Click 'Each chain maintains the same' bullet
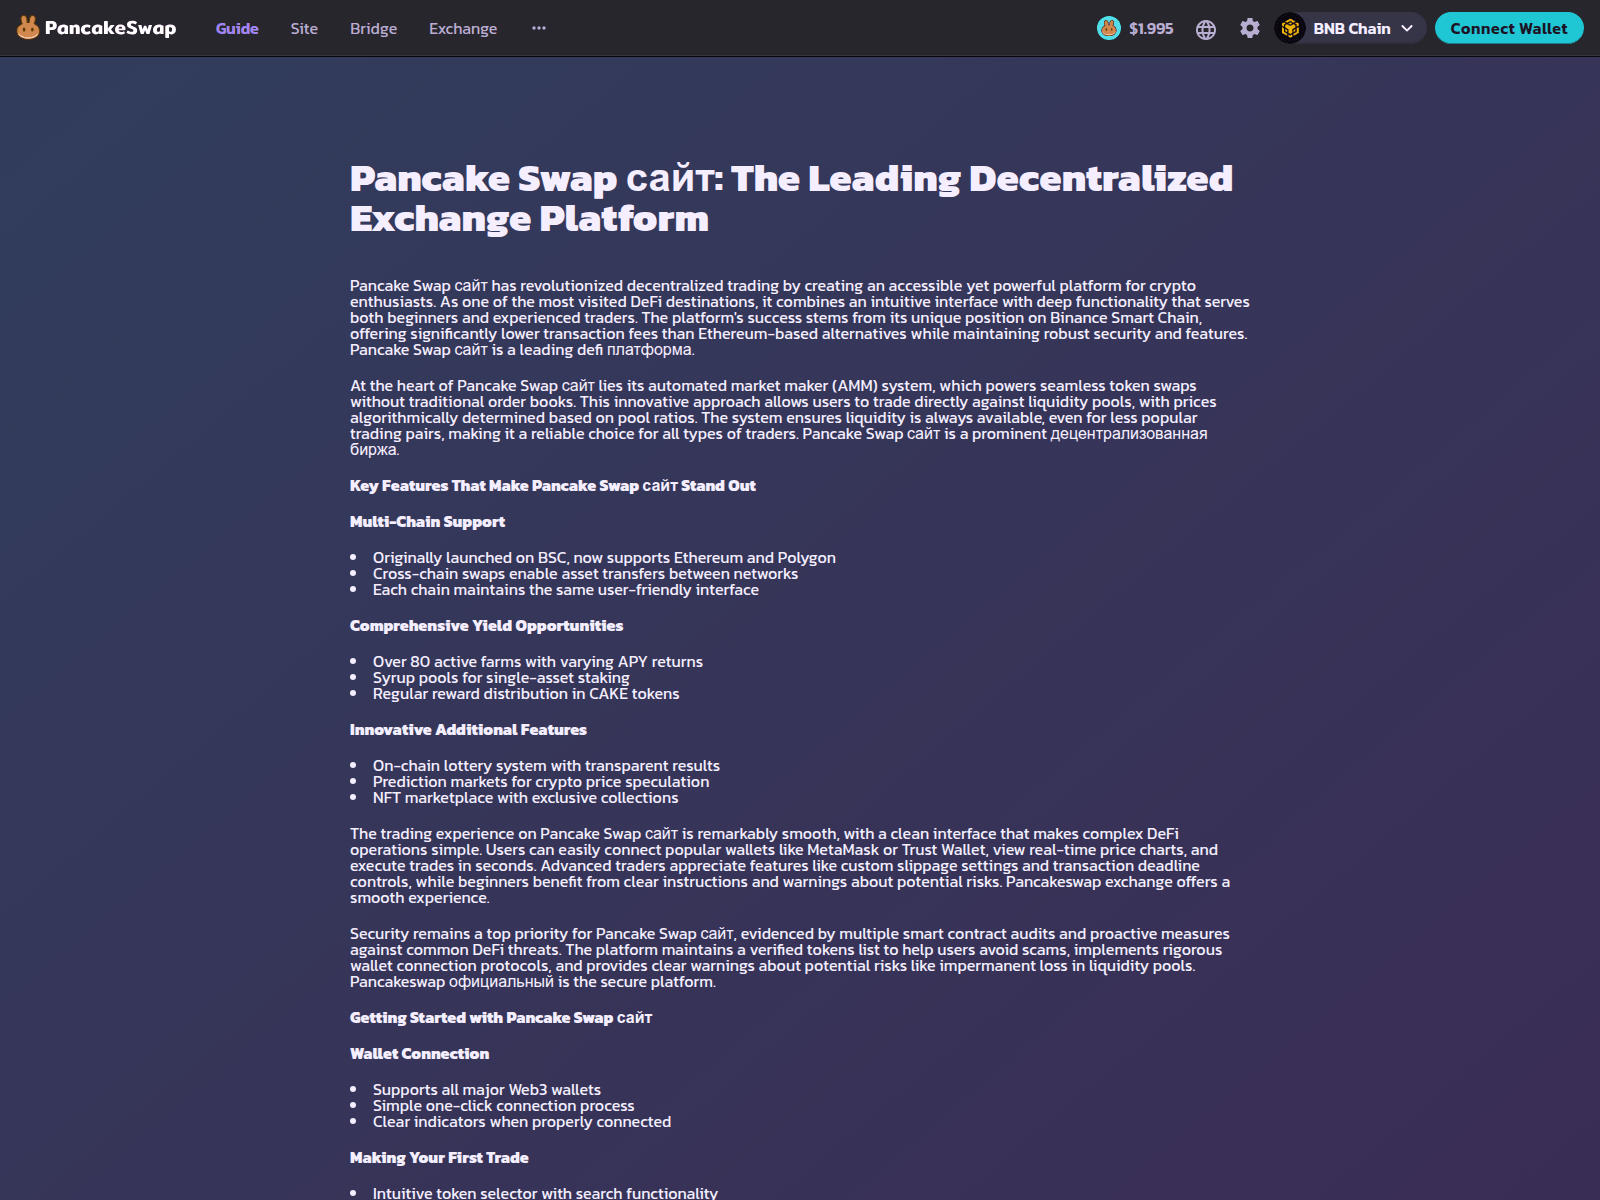This screenshot has height=1200, width=1600. click(x=566, y=590)
